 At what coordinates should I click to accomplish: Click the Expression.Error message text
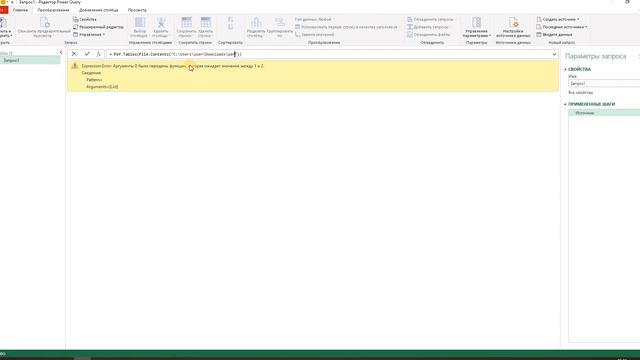(172, 66)
